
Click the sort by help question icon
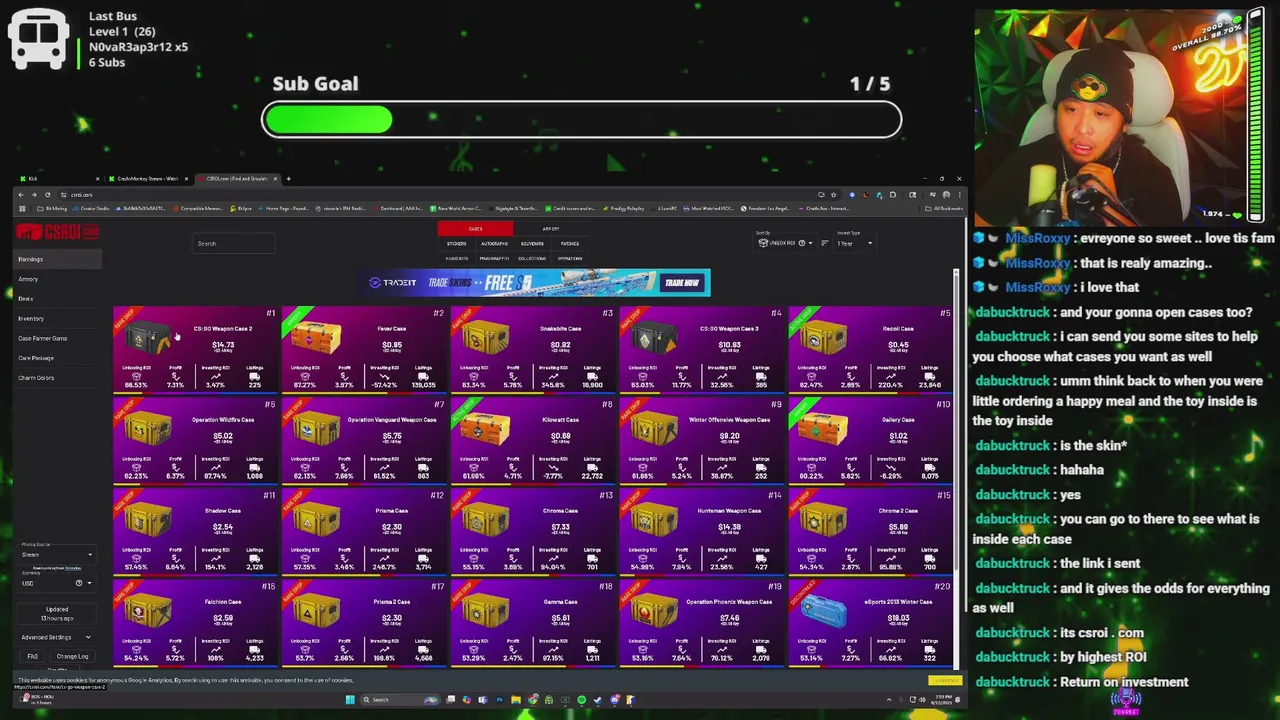802,243
